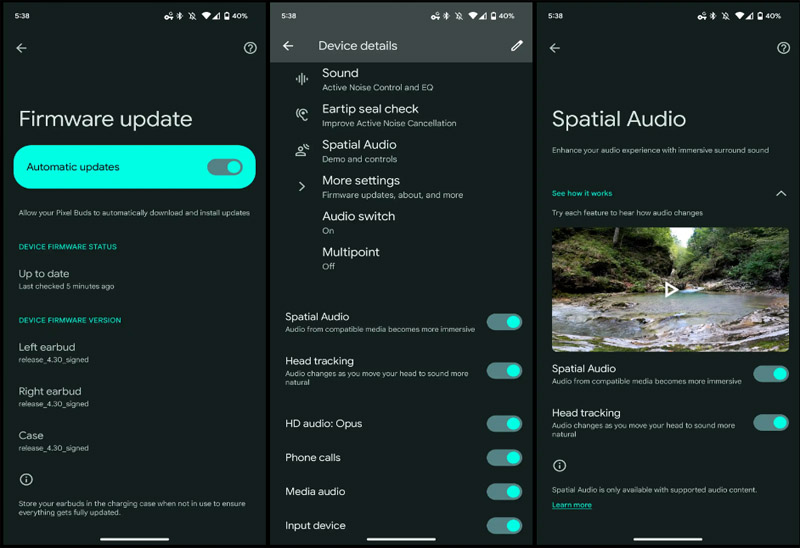Tap the info icon on Spatial Audio screen

(559, 465)
